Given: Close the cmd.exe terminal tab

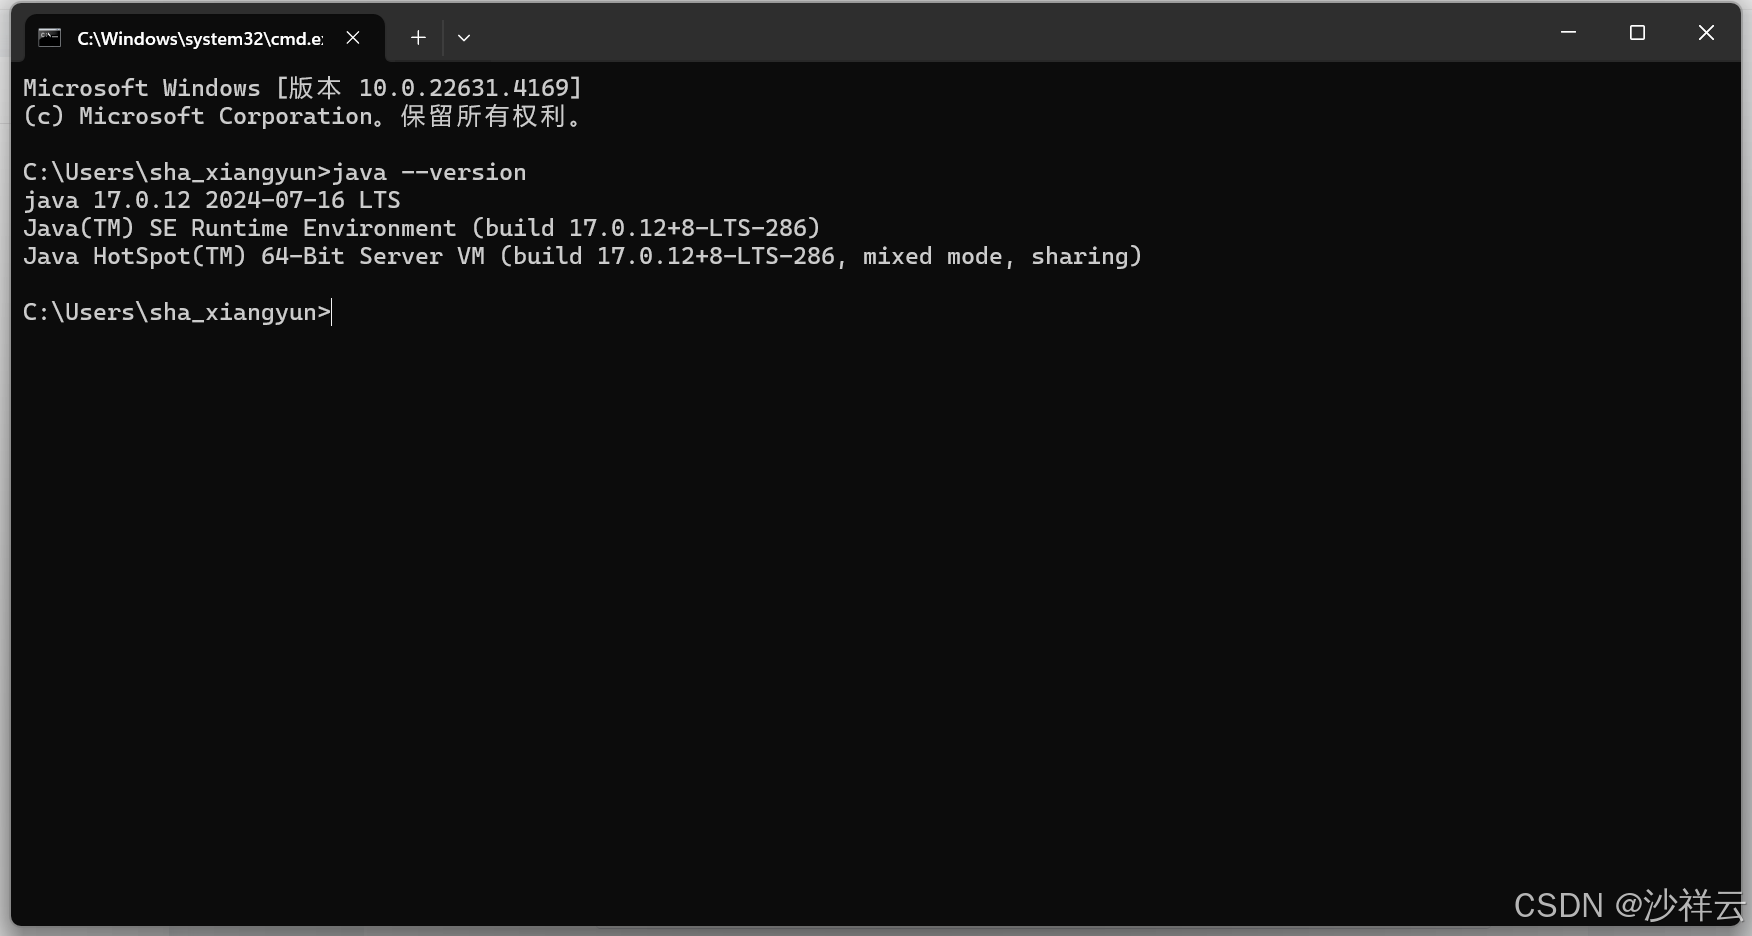Looking at the screenshot, I should click(x=353, y=38).
